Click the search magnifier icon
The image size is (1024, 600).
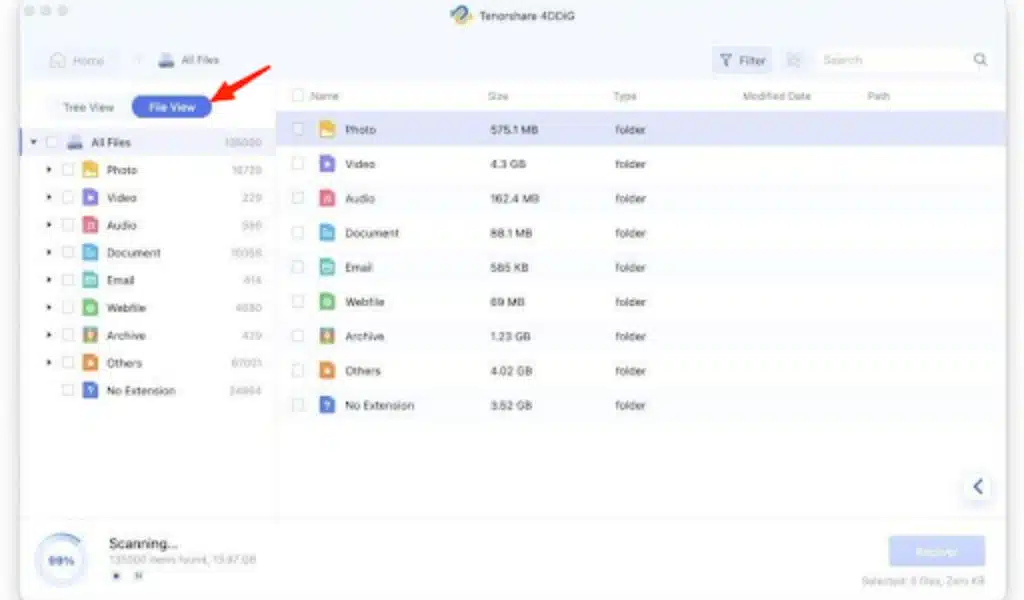tap(979, 59)
